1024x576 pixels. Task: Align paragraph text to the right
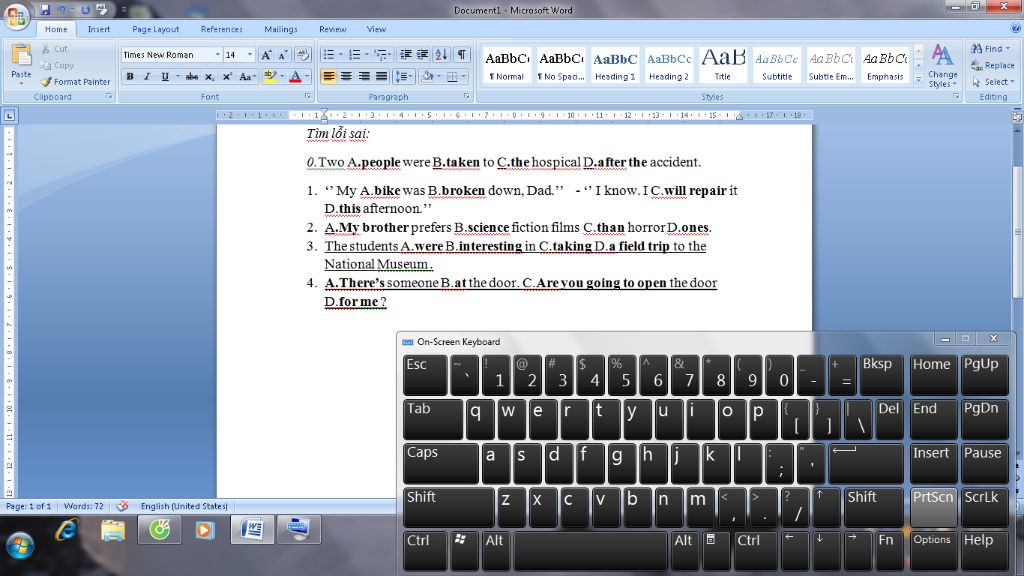(x=364, y=76)
